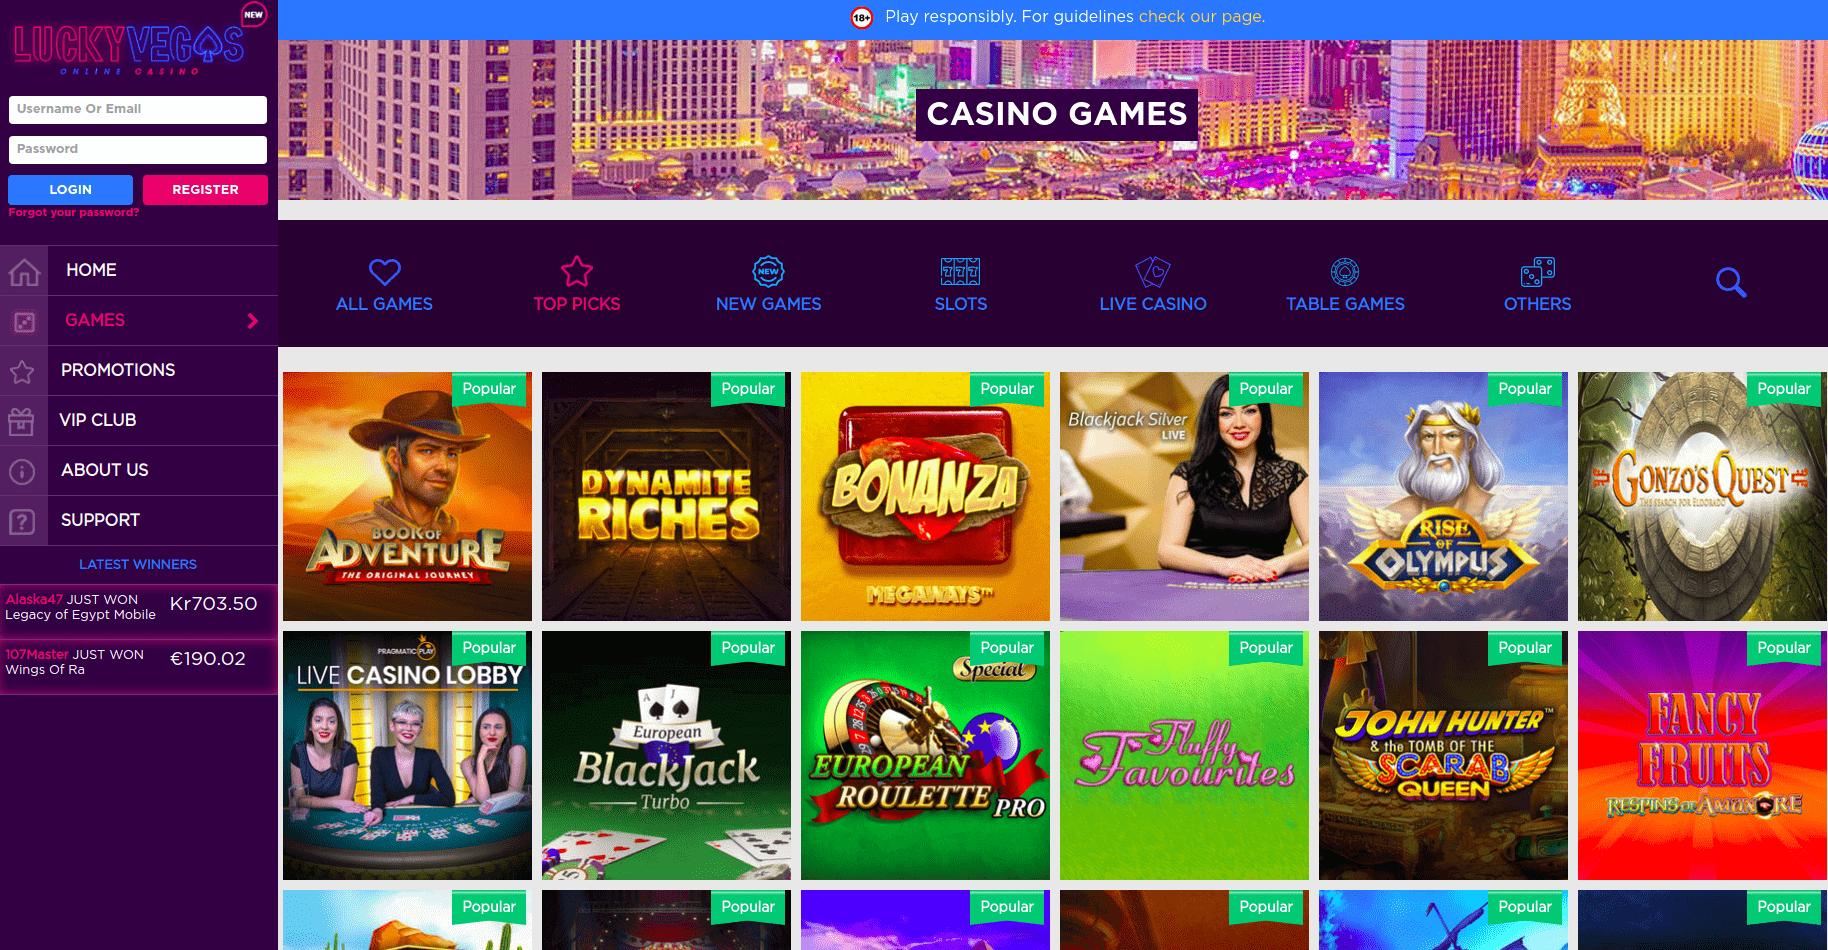Go to the Support menu item

pos(100,520)
